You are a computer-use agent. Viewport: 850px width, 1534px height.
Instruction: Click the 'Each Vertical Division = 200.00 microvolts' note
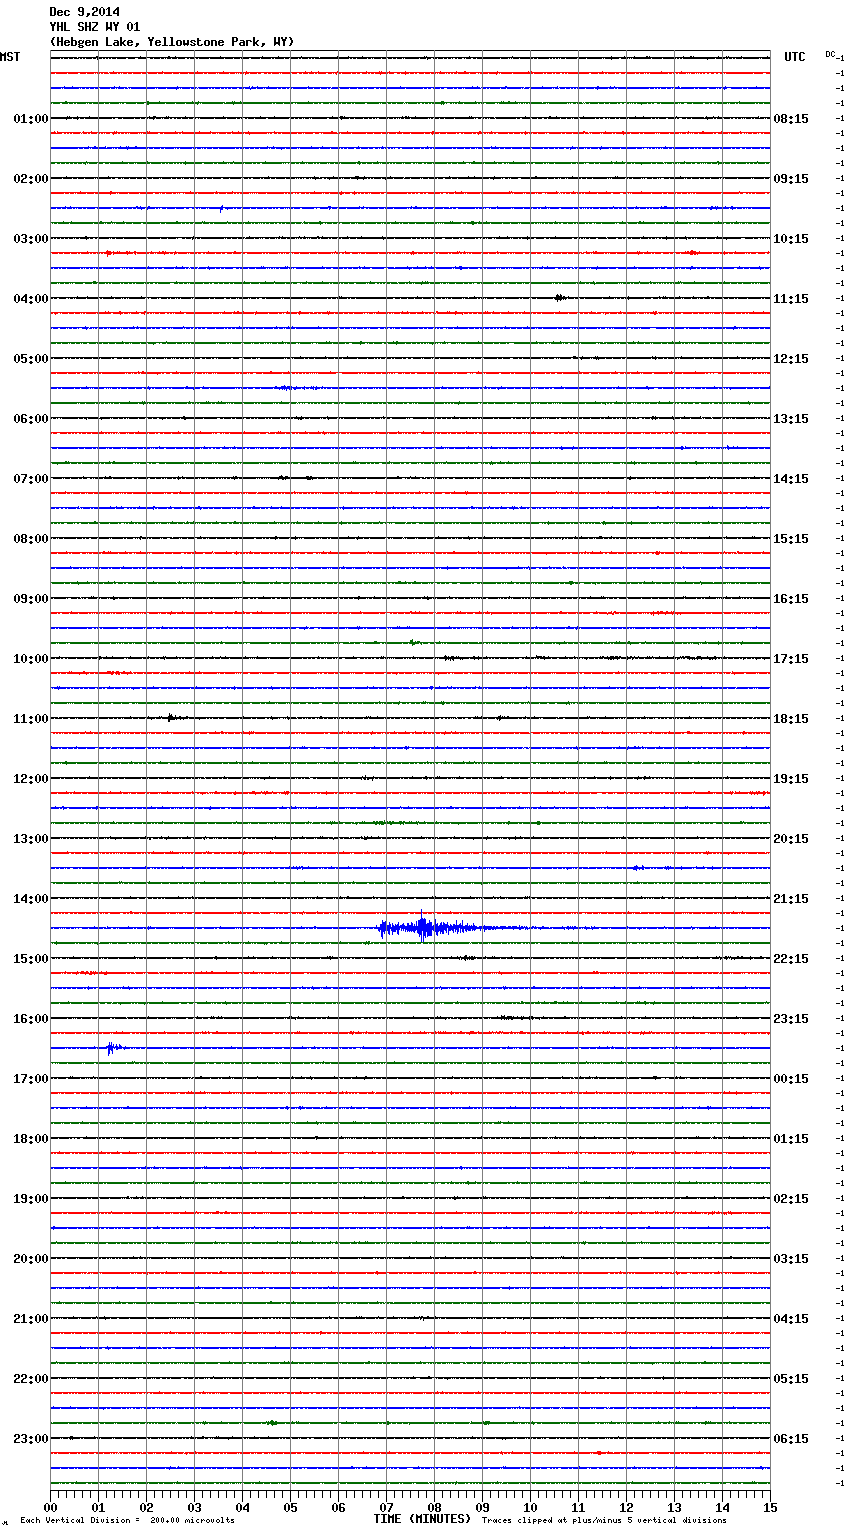point(127,1521)
